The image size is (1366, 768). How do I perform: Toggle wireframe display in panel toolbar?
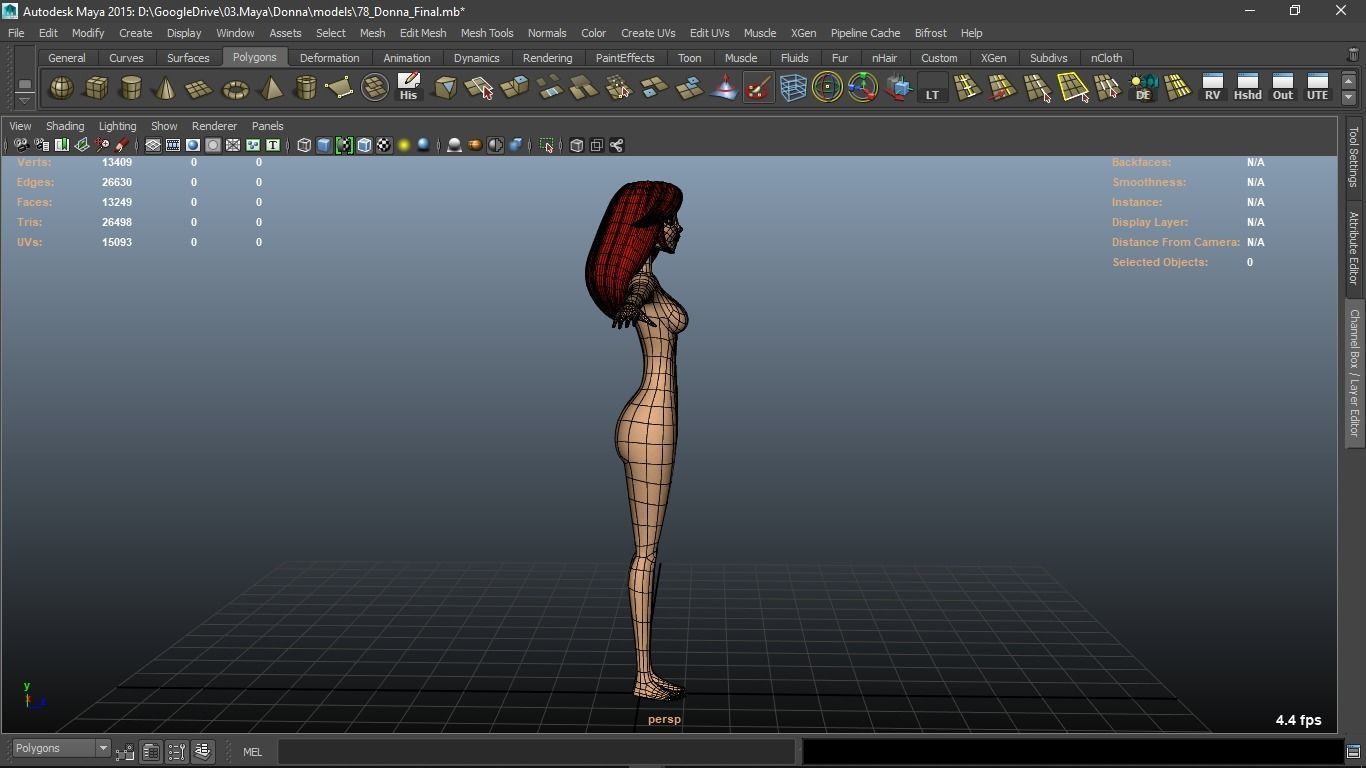304,146
